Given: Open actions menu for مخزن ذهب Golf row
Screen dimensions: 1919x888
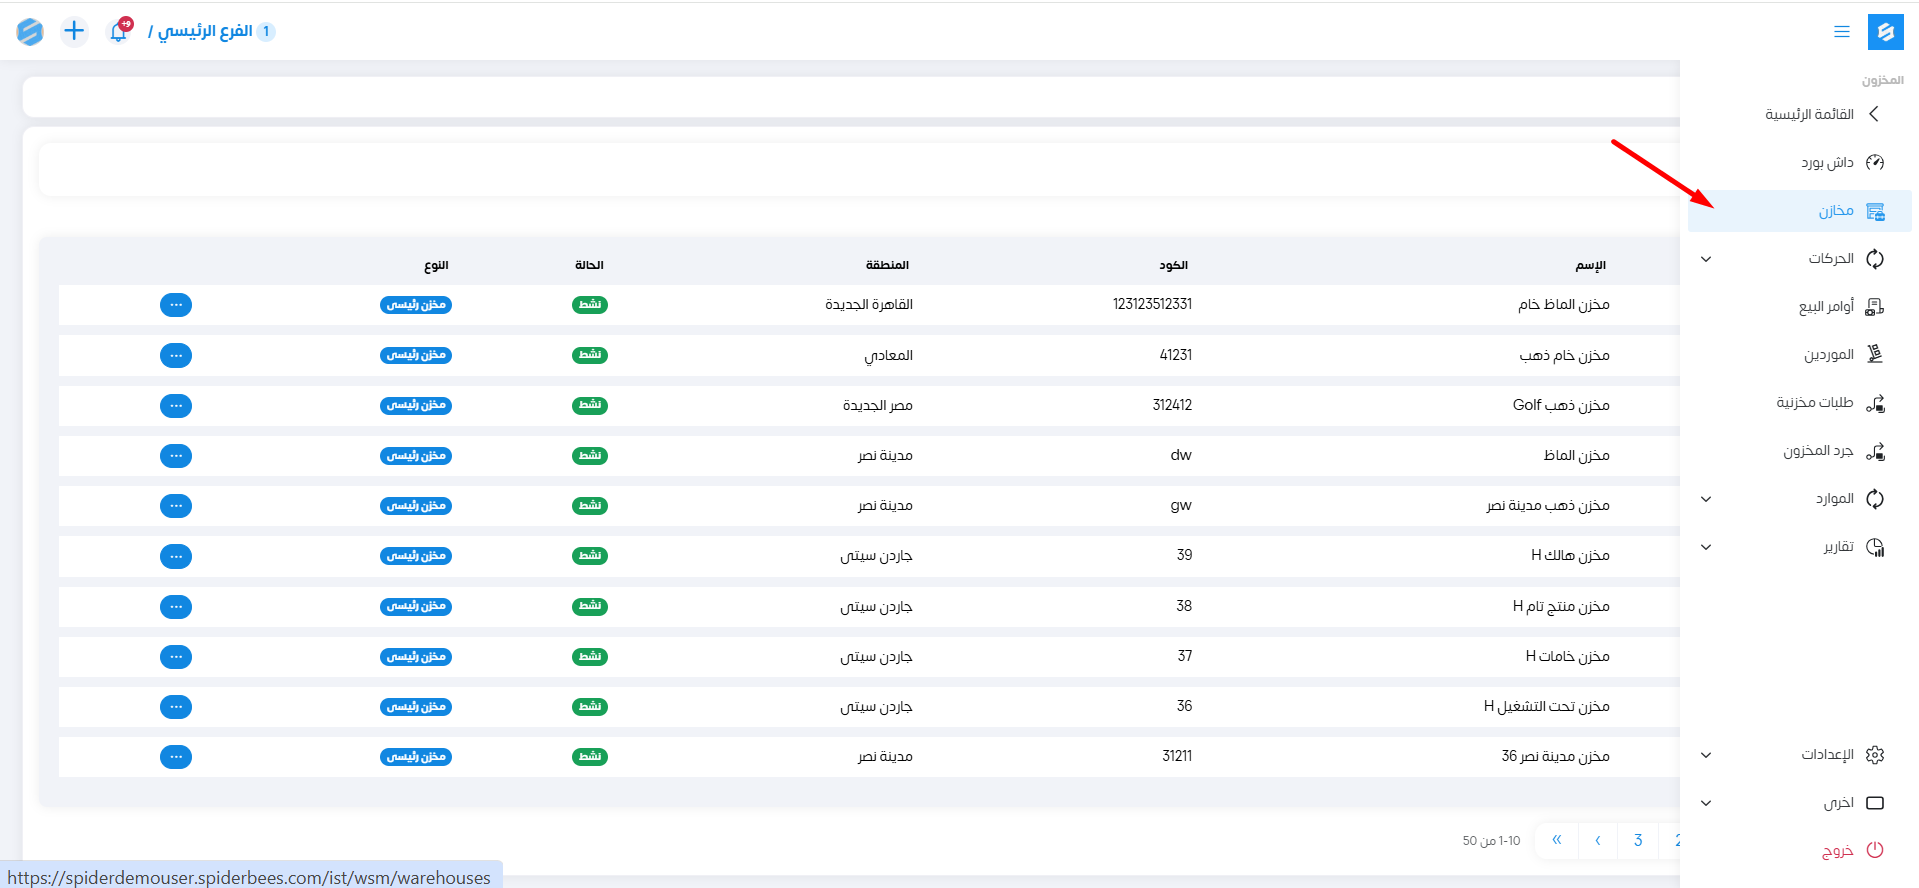Looking at the screenshot, I should tap(176, 405).
